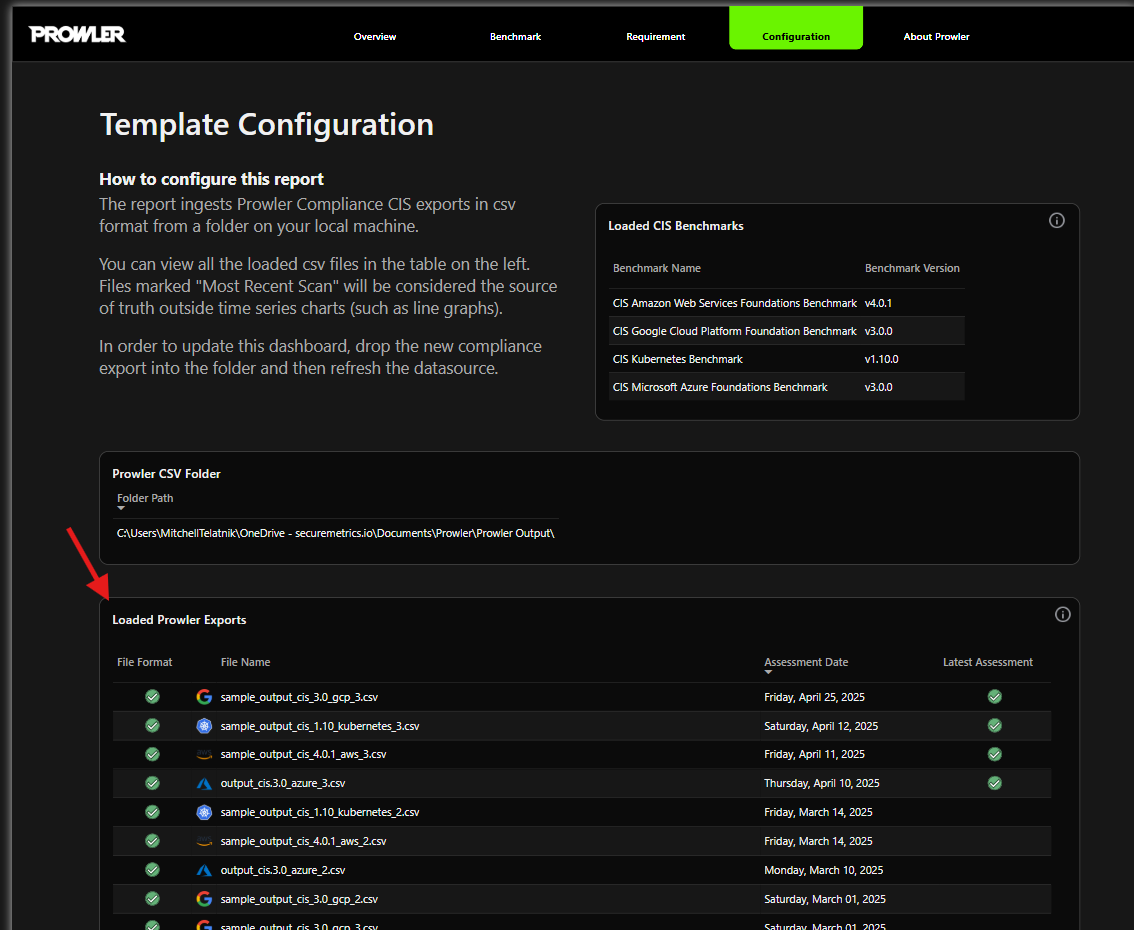Click date Friday, April 25, 2025
Screen dimensions: 1134x930
(814, 697)
